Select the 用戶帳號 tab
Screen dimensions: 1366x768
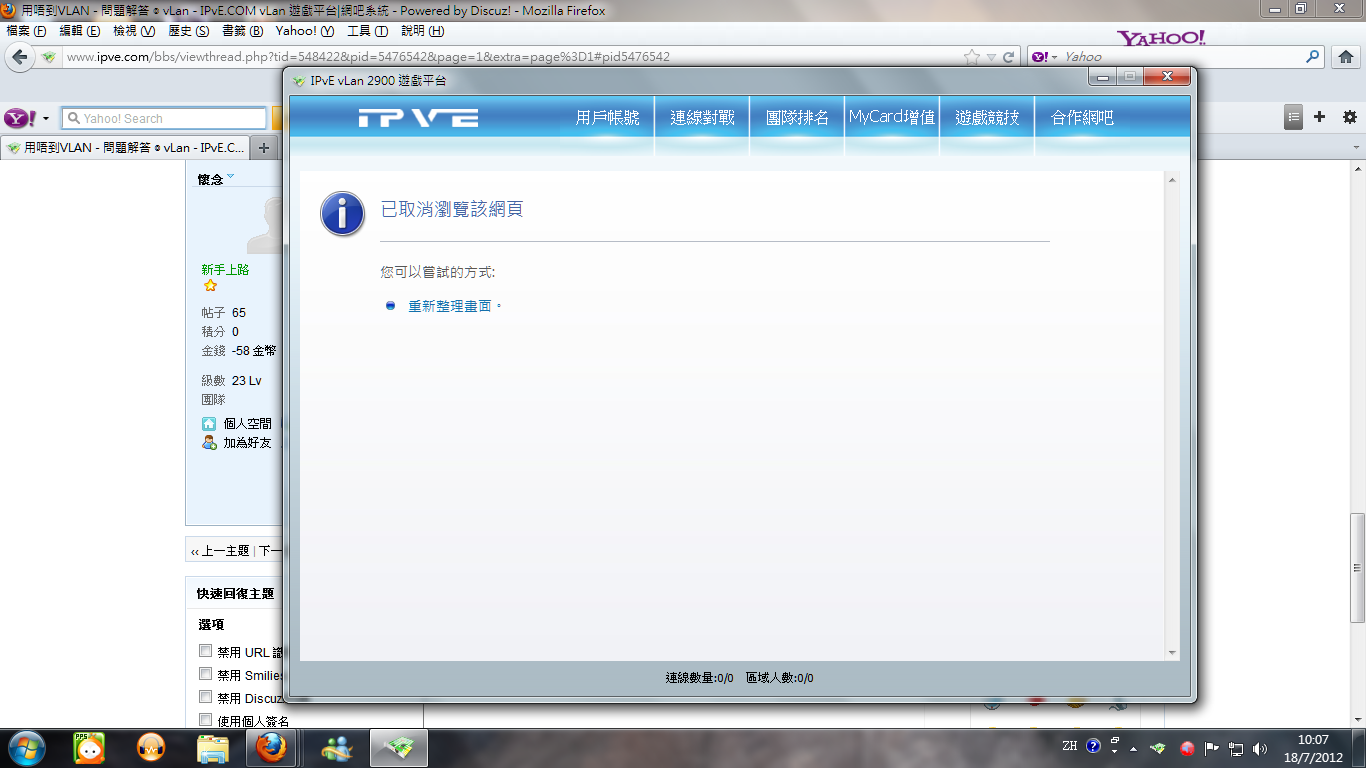[607, 118]
